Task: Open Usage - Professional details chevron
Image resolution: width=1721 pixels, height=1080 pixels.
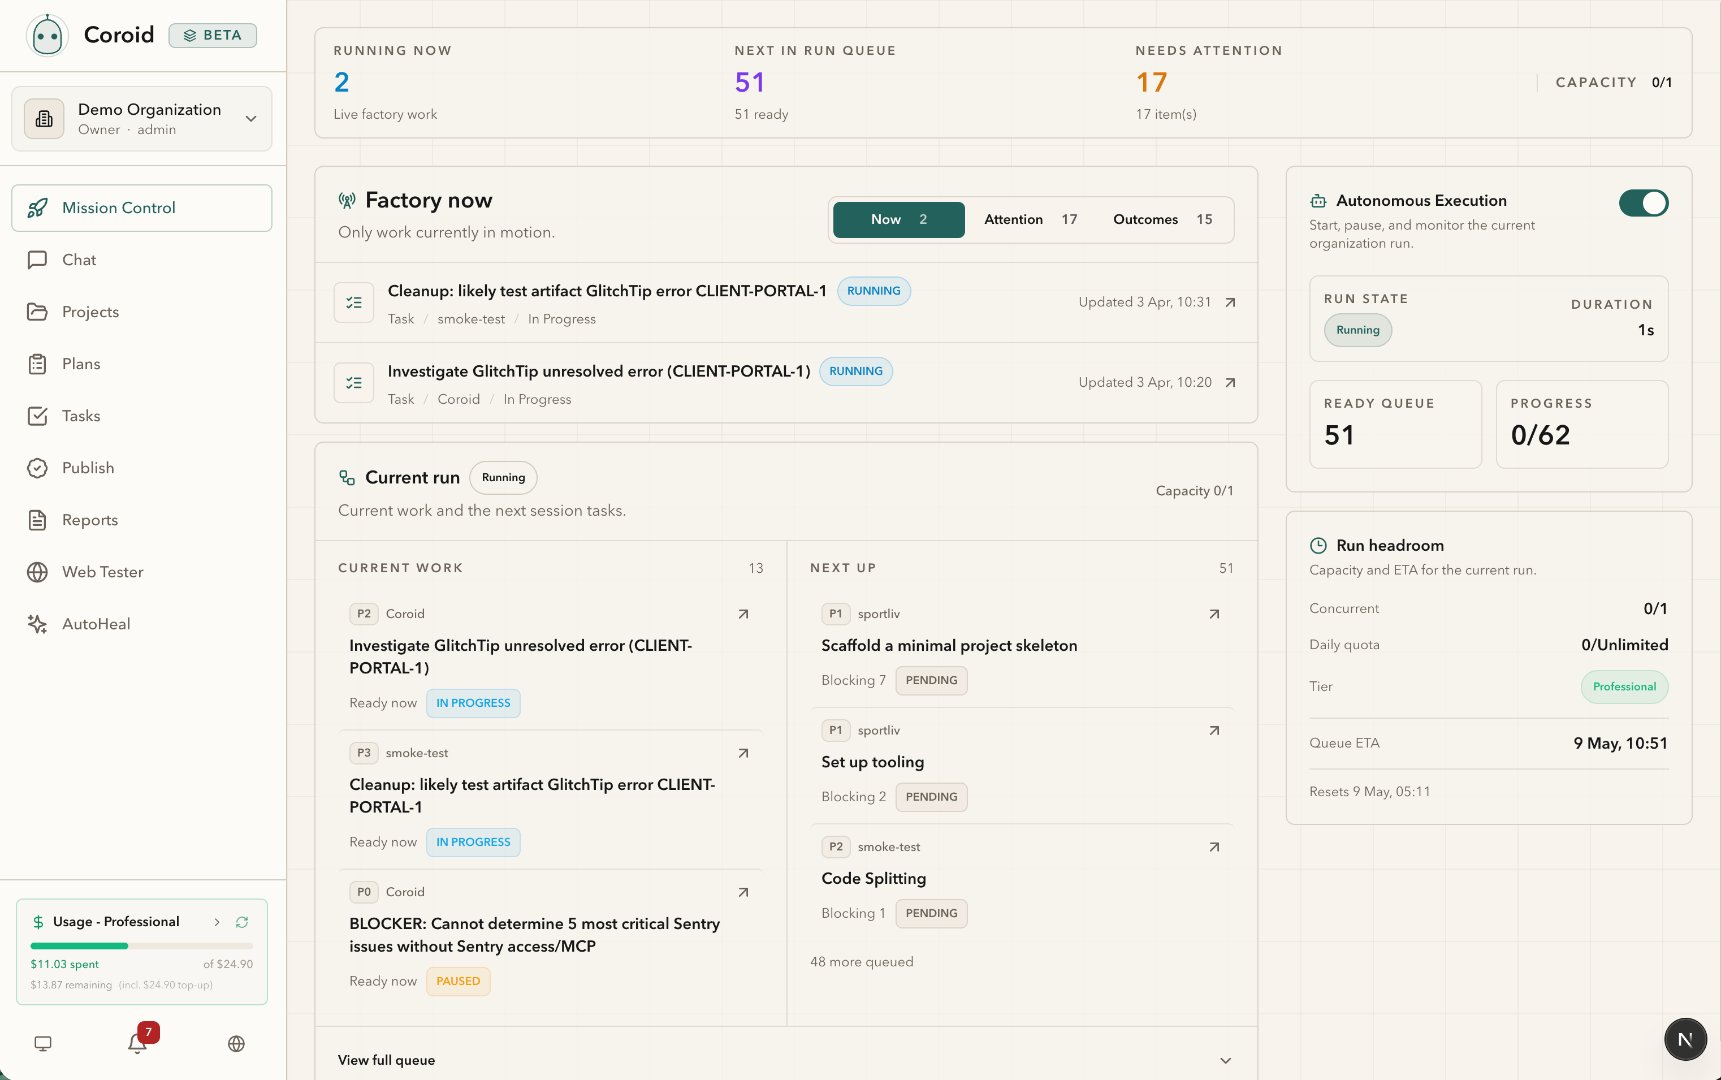Action: 216,922
